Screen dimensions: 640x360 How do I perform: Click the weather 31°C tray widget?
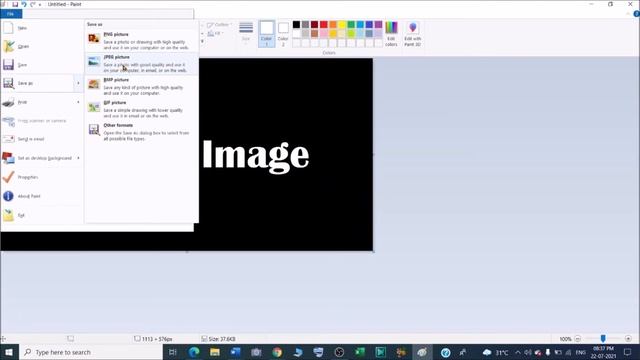[496, 352]
